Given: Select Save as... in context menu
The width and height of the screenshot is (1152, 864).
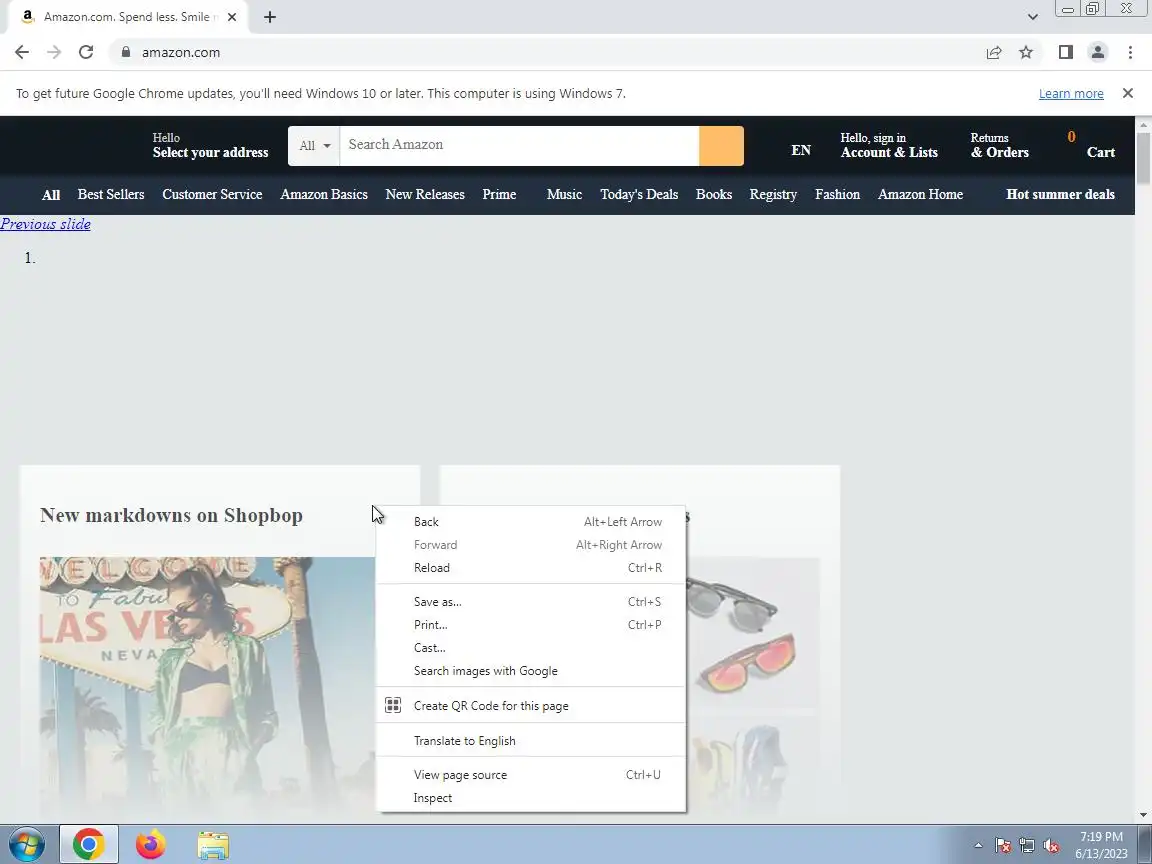Looking at the screenshot, I should [x=530, y=602].
